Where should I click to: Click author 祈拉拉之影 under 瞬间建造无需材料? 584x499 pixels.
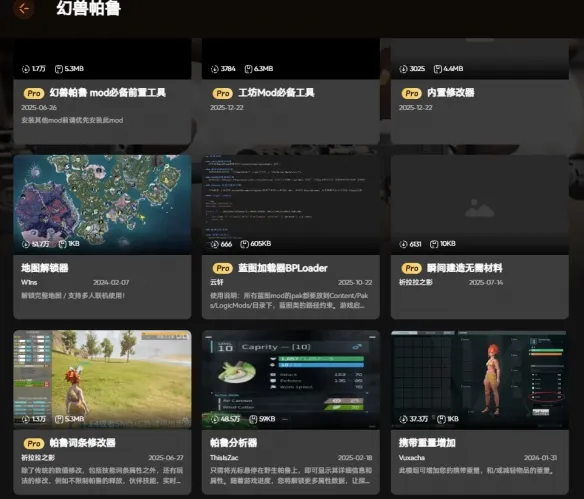pos(416,283)
